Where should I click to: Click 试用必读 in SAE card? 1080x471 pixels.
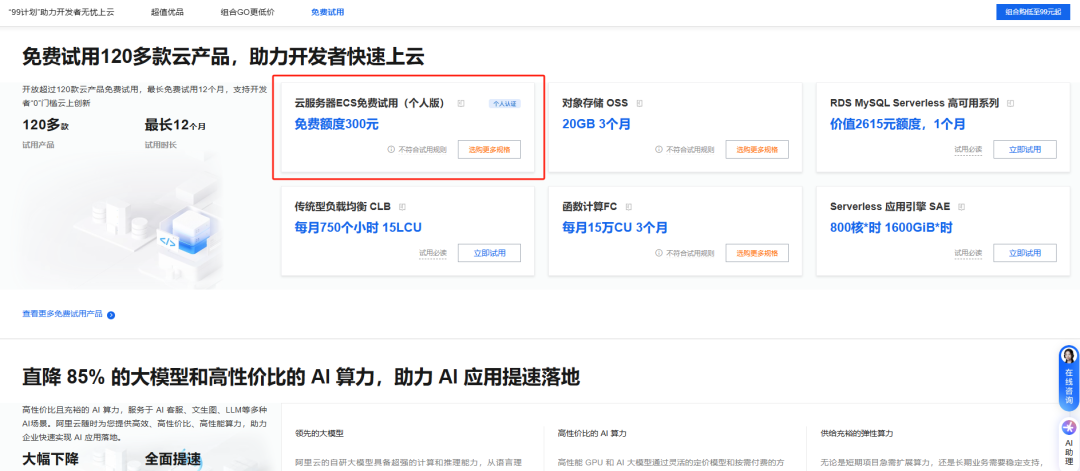[968, 253]
